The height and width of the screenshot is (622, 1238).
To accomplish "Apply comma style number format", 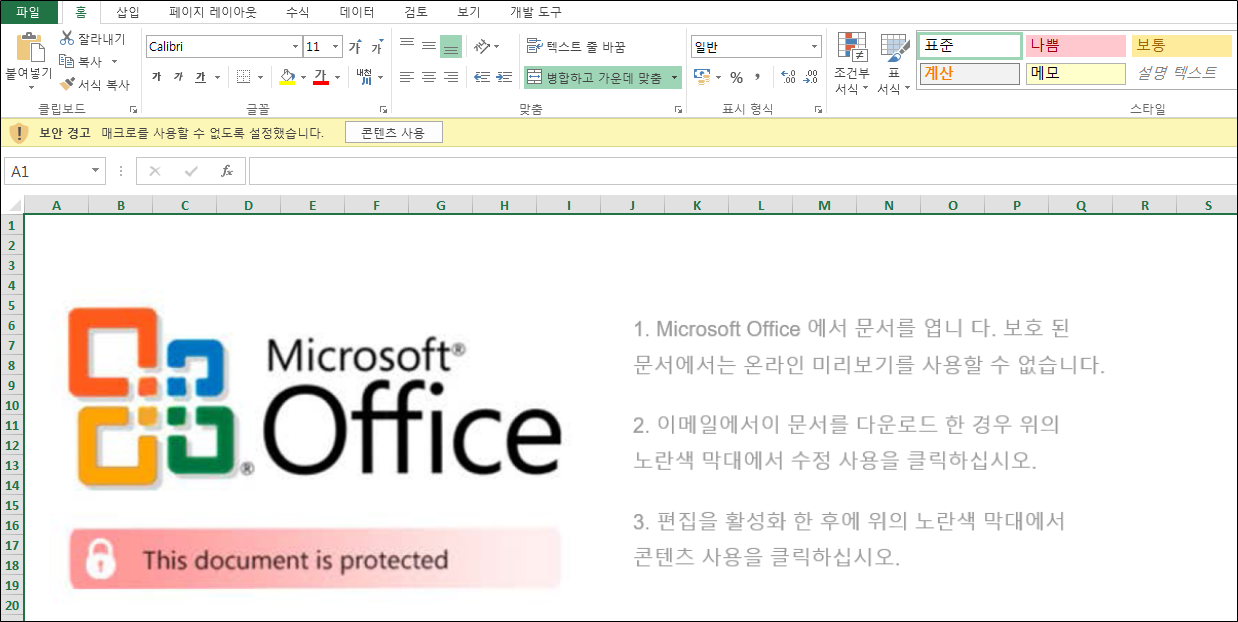I will coord(757,77).
